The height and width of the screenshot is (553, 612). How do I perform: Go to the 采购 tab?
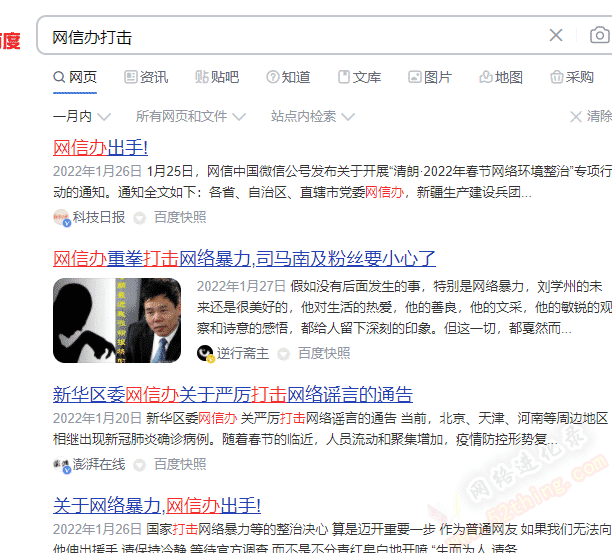(572, 77)
